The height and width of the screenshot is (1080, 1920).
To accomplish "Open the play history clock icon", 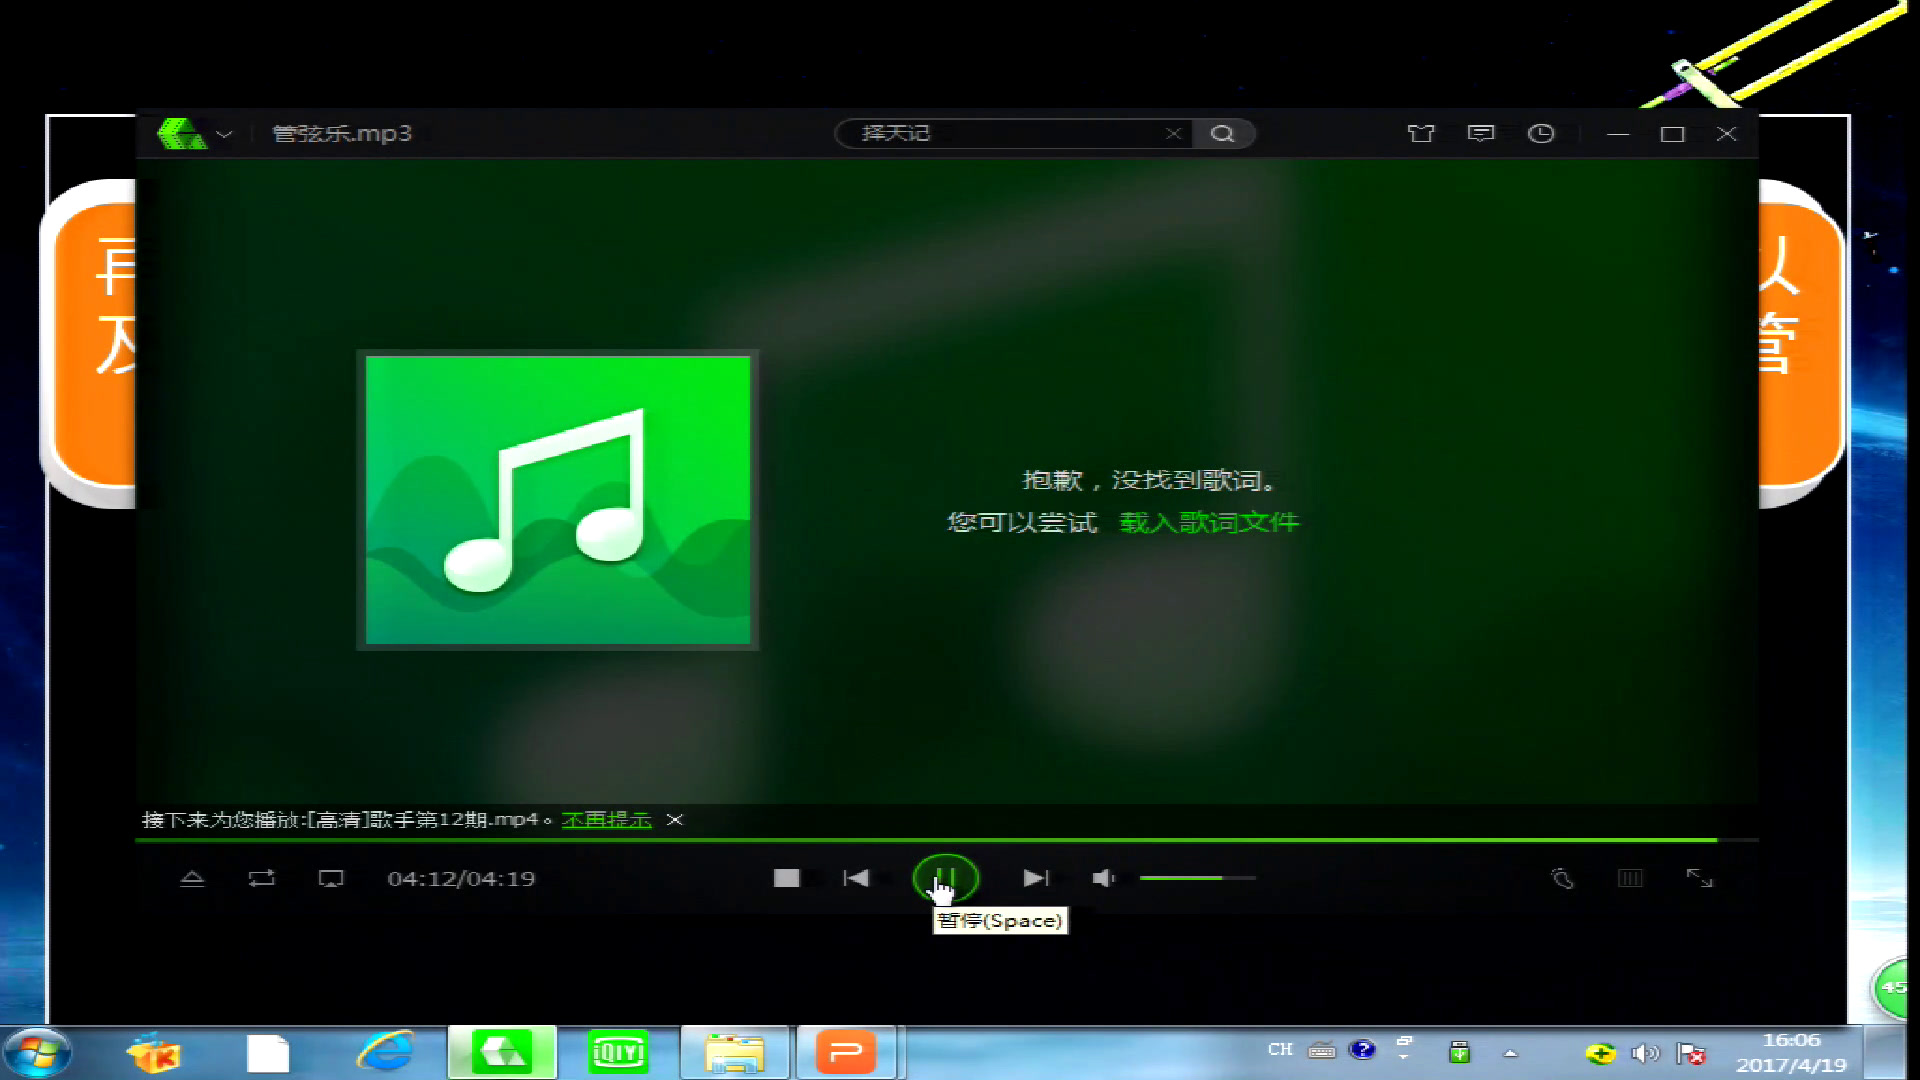I will (x=1541, y=133).
